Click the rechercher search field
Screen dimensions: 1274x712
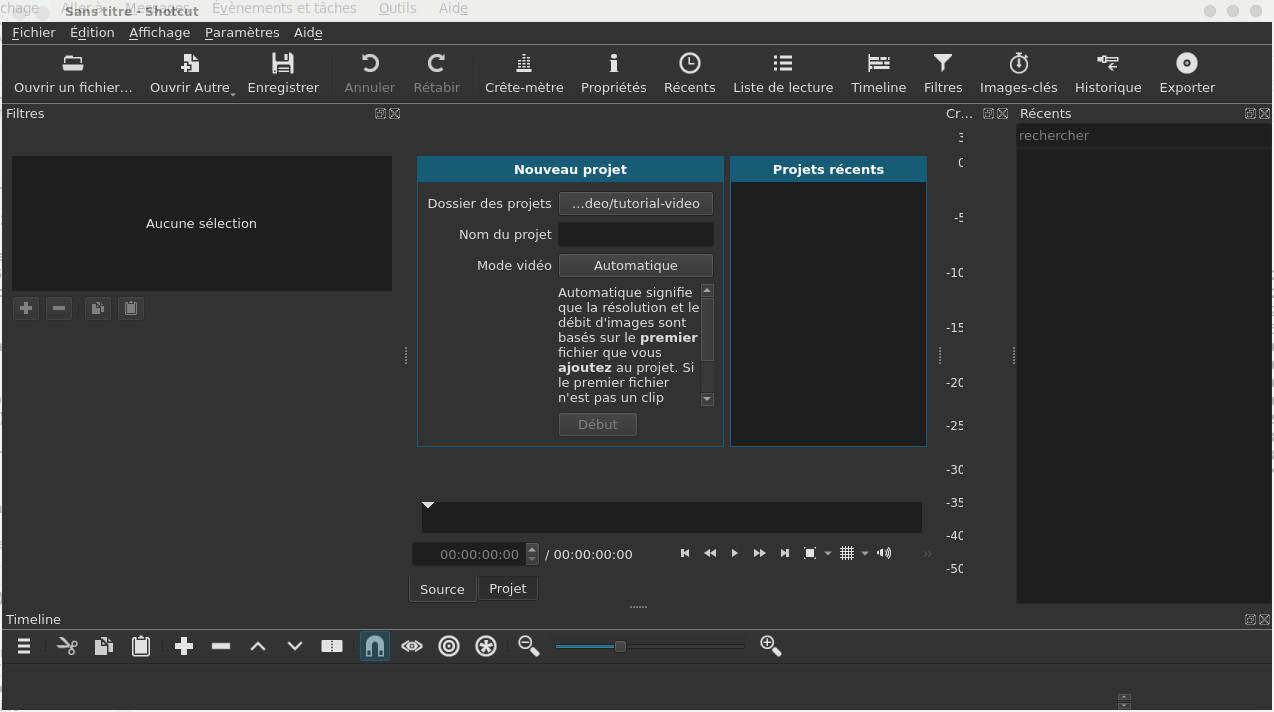coord(1143,135)
